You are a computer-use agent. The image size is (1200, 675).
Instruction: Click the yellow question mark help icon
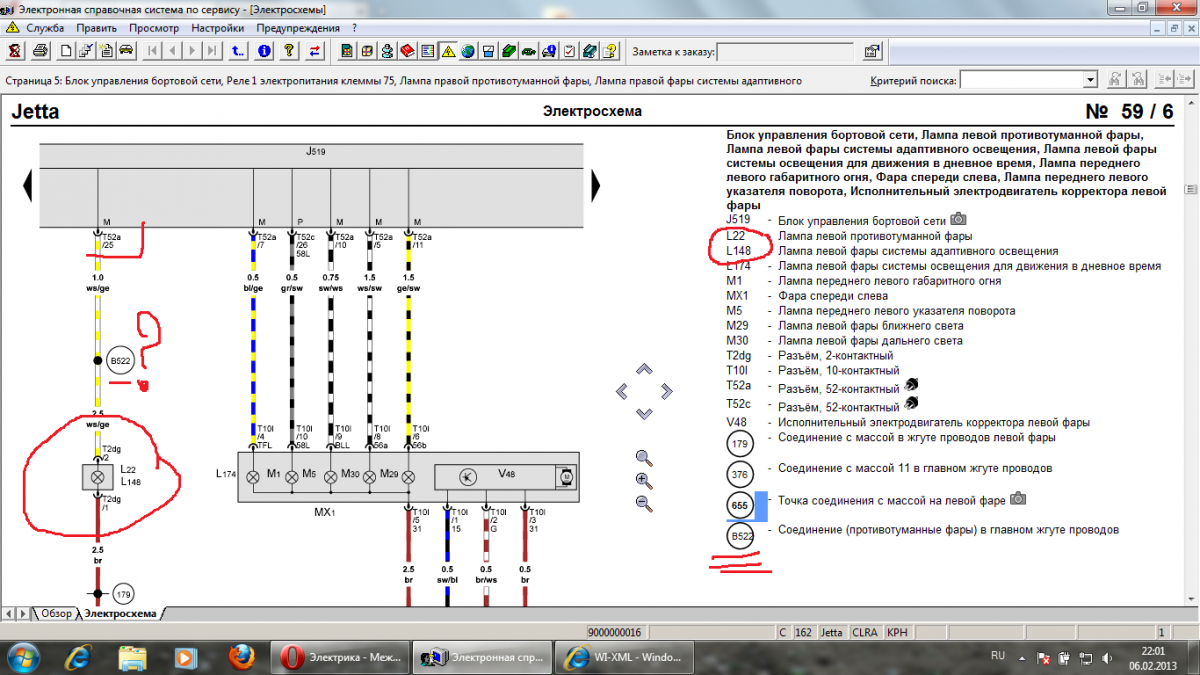coord(290,50)
